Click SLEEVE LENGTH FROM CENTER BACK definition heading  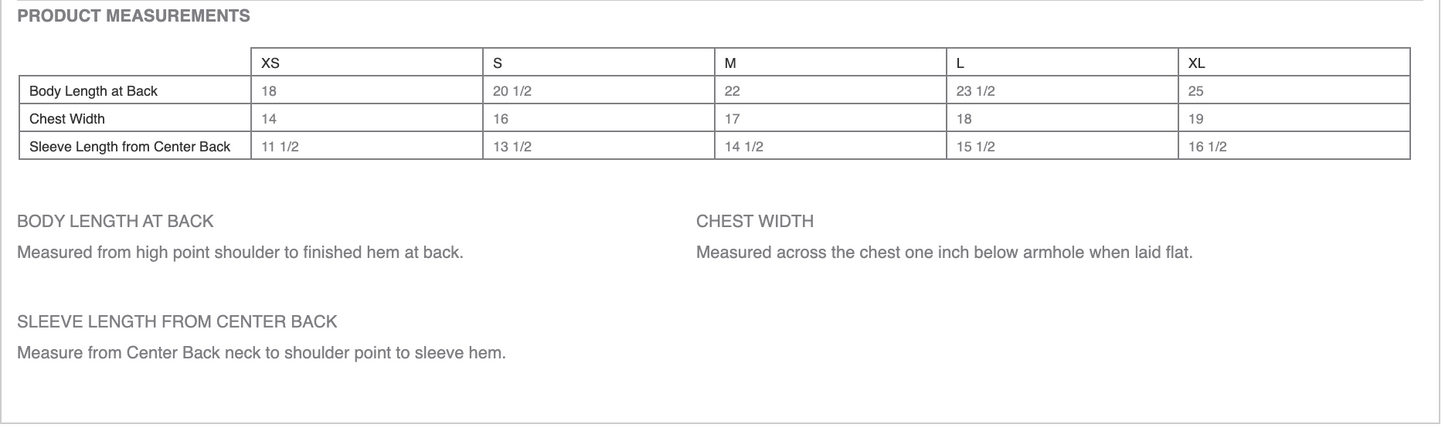click(x=177, y=322)
